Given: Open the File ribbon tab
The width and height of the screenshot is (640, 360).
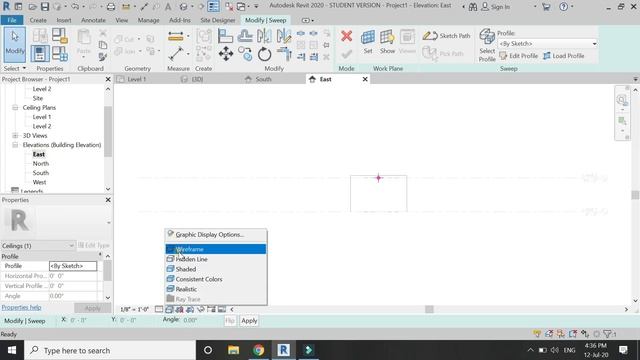Looking at the screenshot, I should point(12,20).
